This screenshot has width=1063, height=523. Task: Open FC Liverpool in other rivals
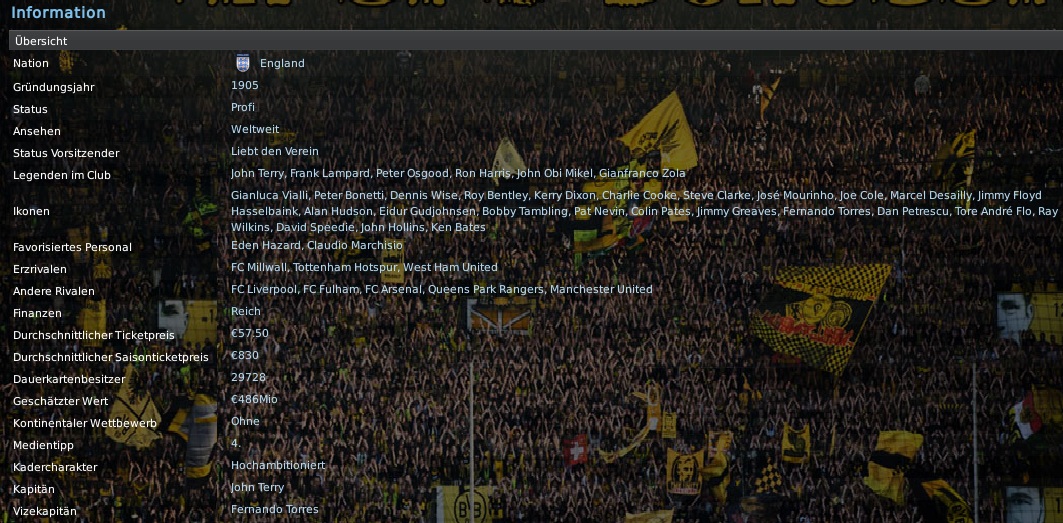pos(264,289)
